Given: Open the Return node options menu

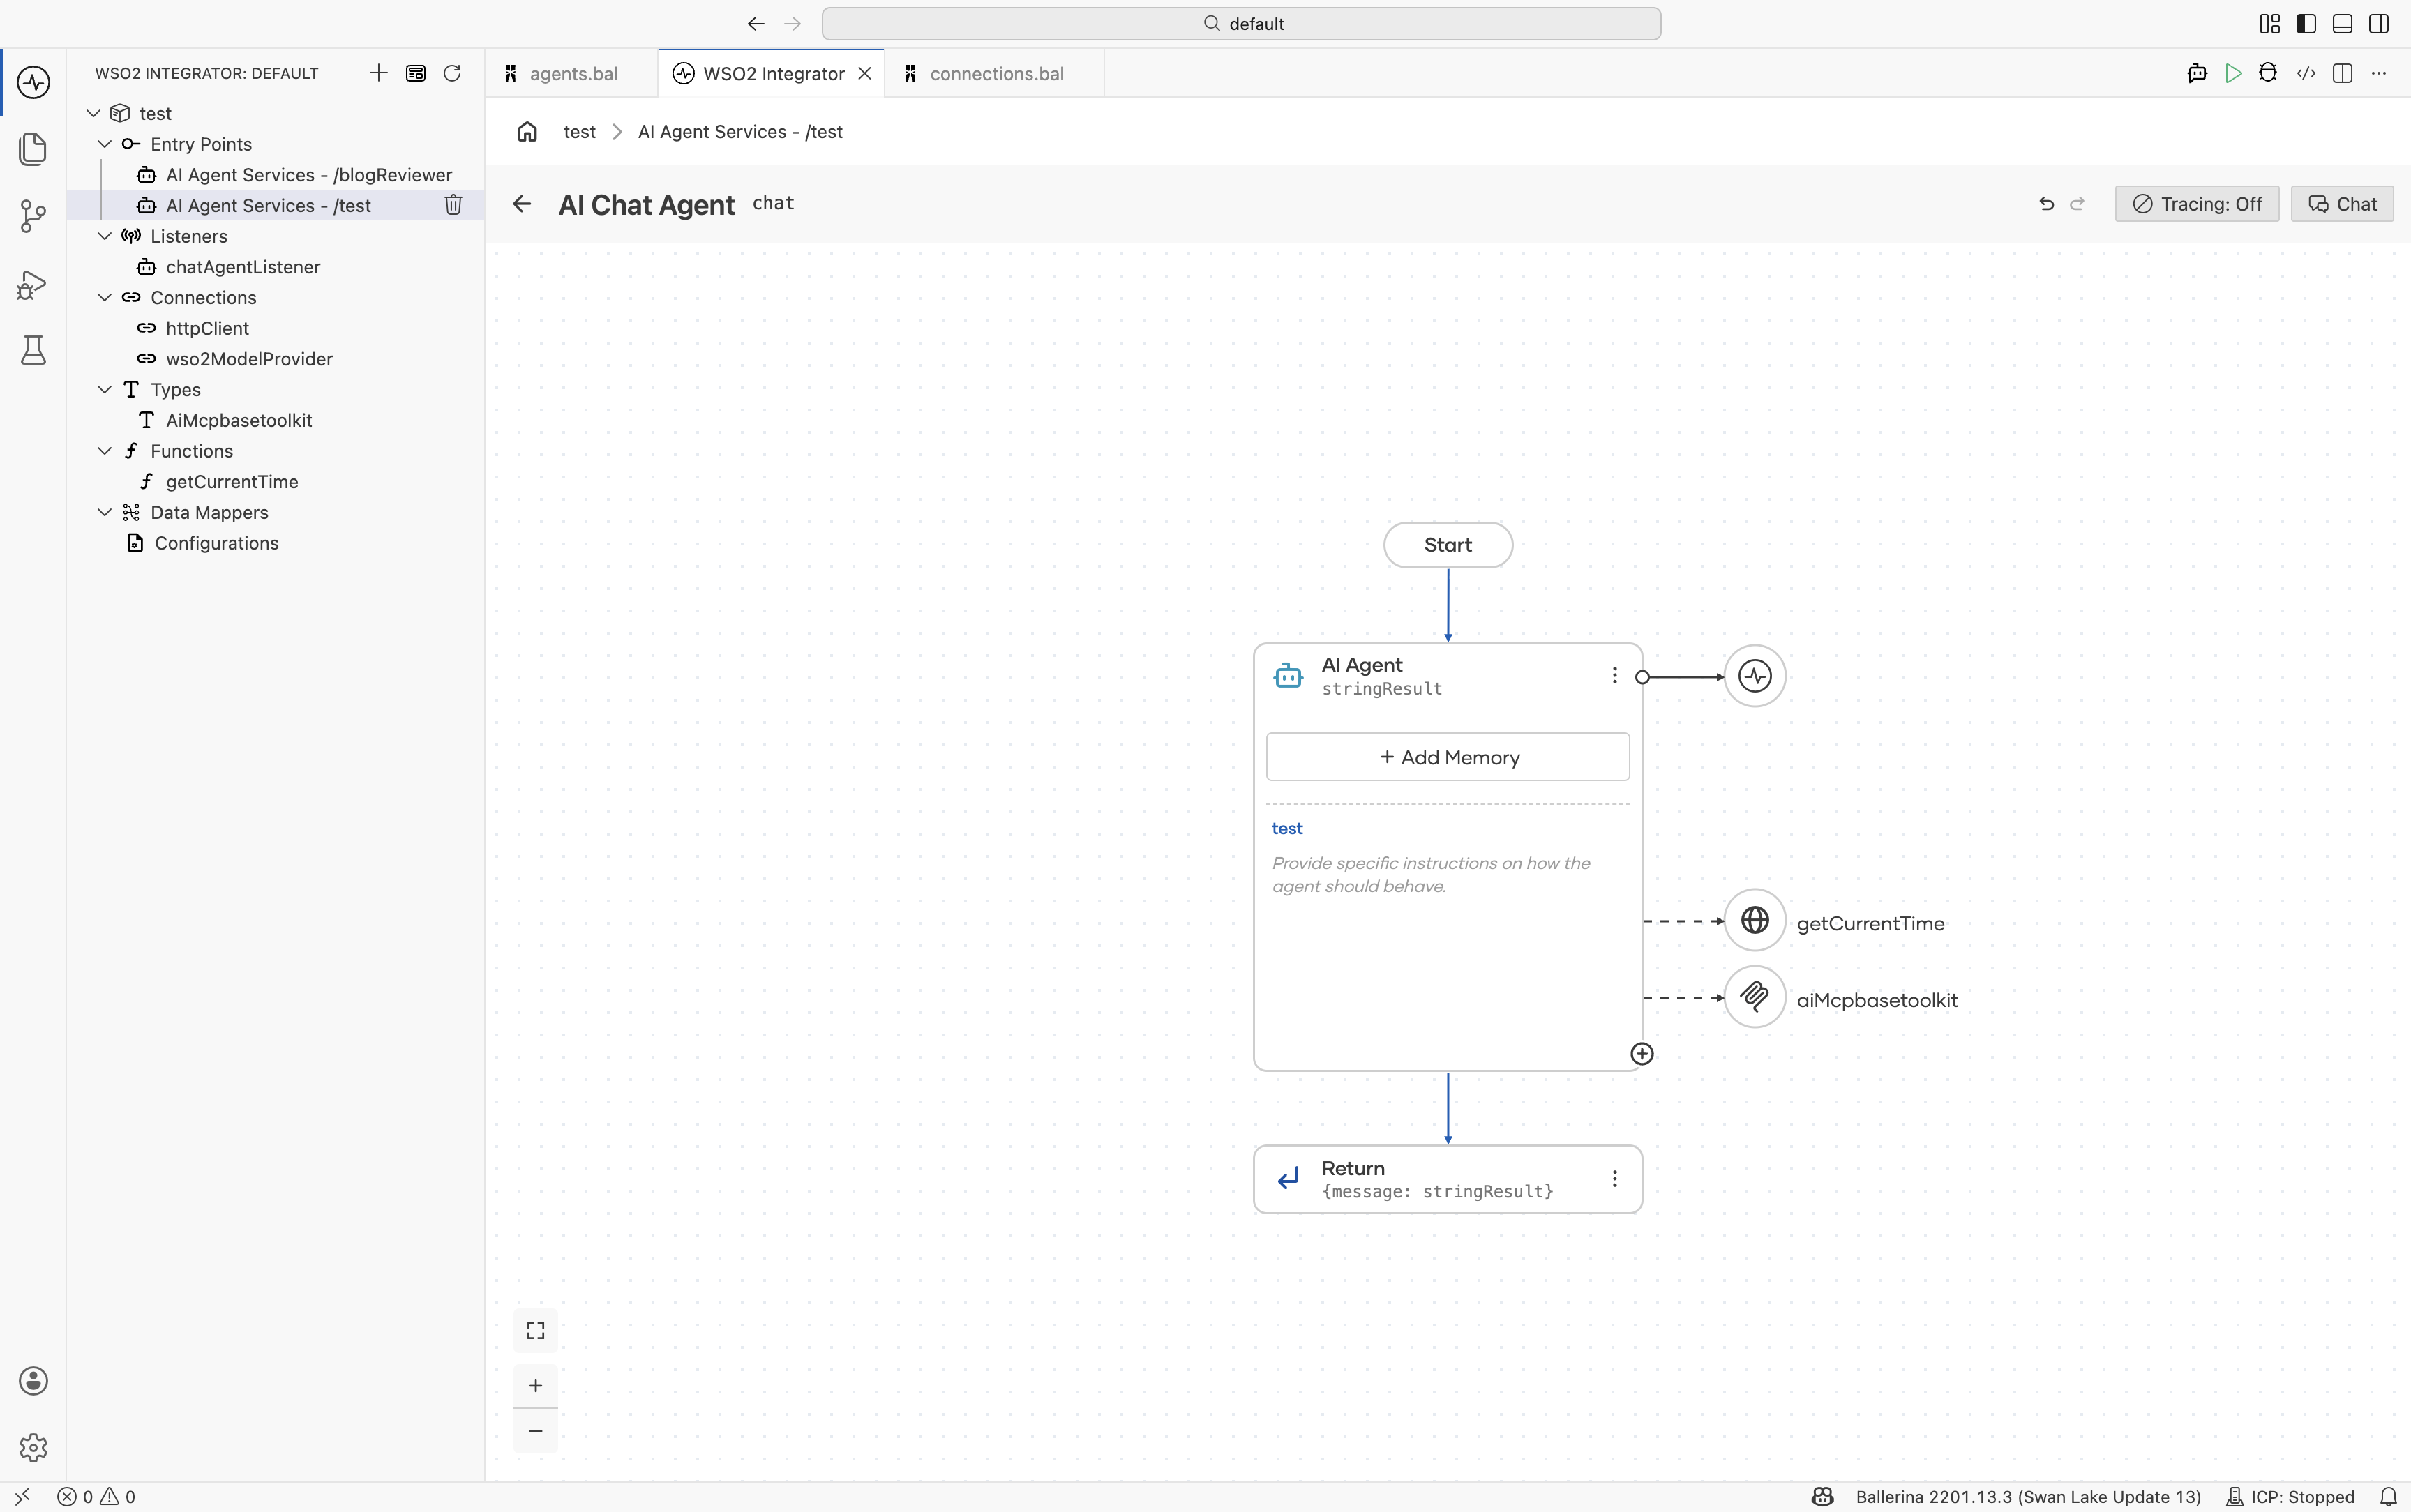Looking at the screenshot, I should (x=1614, y=1179).
